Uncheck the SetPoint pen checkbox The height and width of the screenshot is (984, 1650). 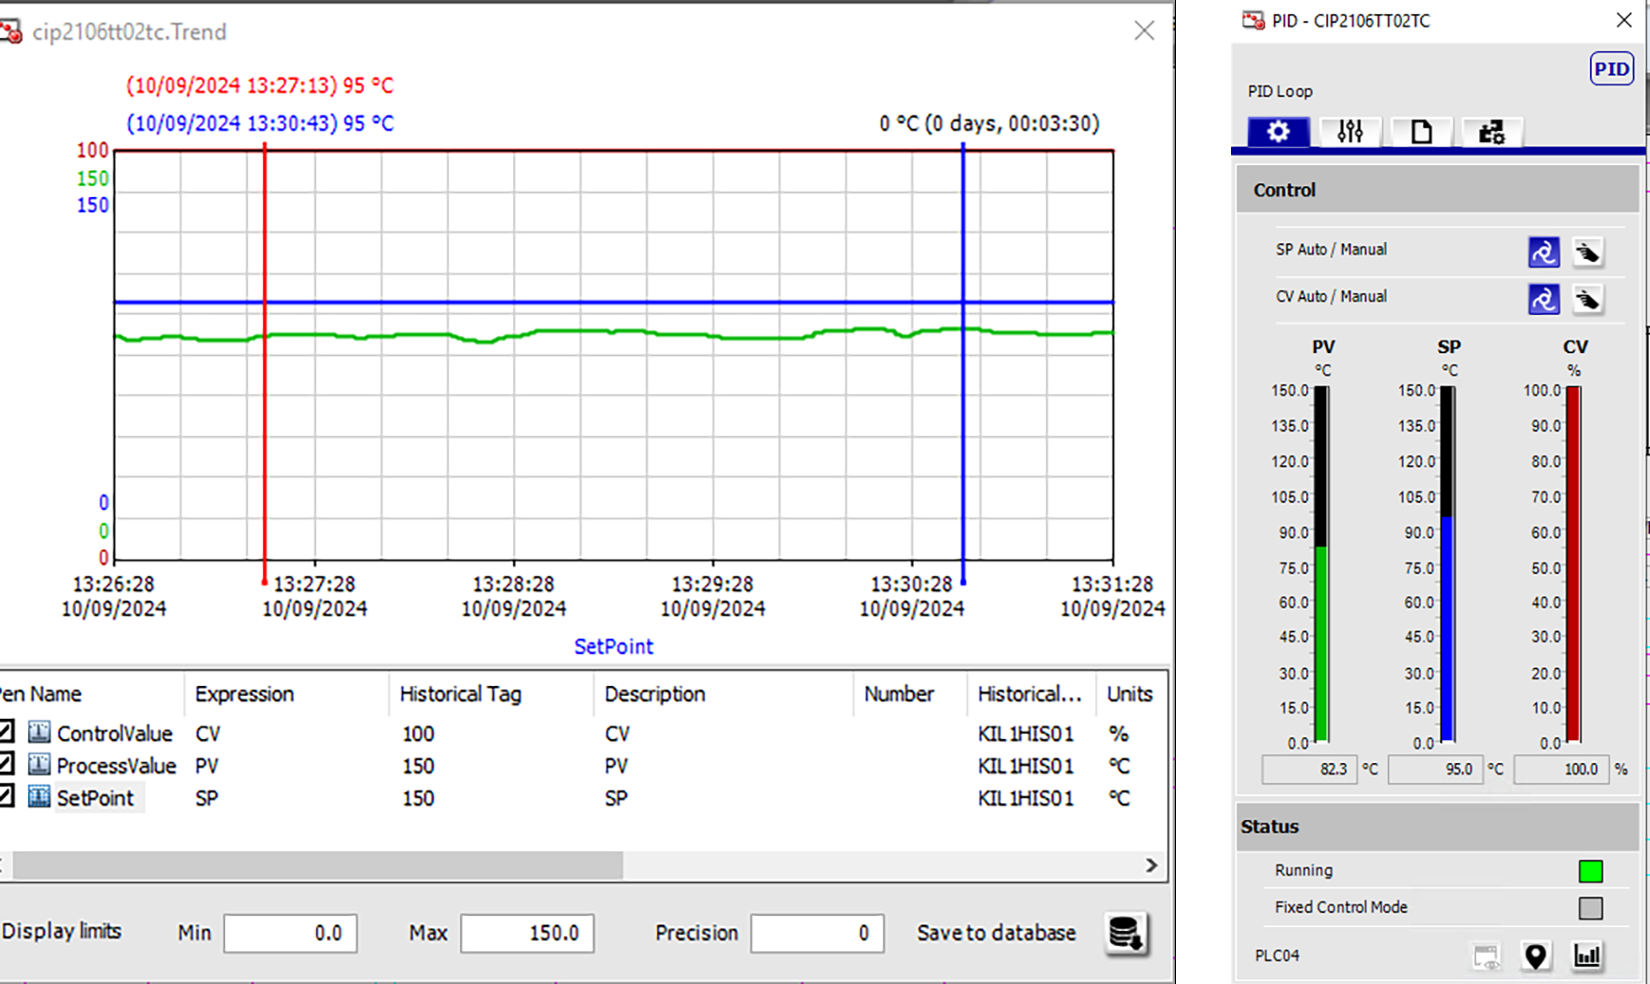[x=6, y=797]
